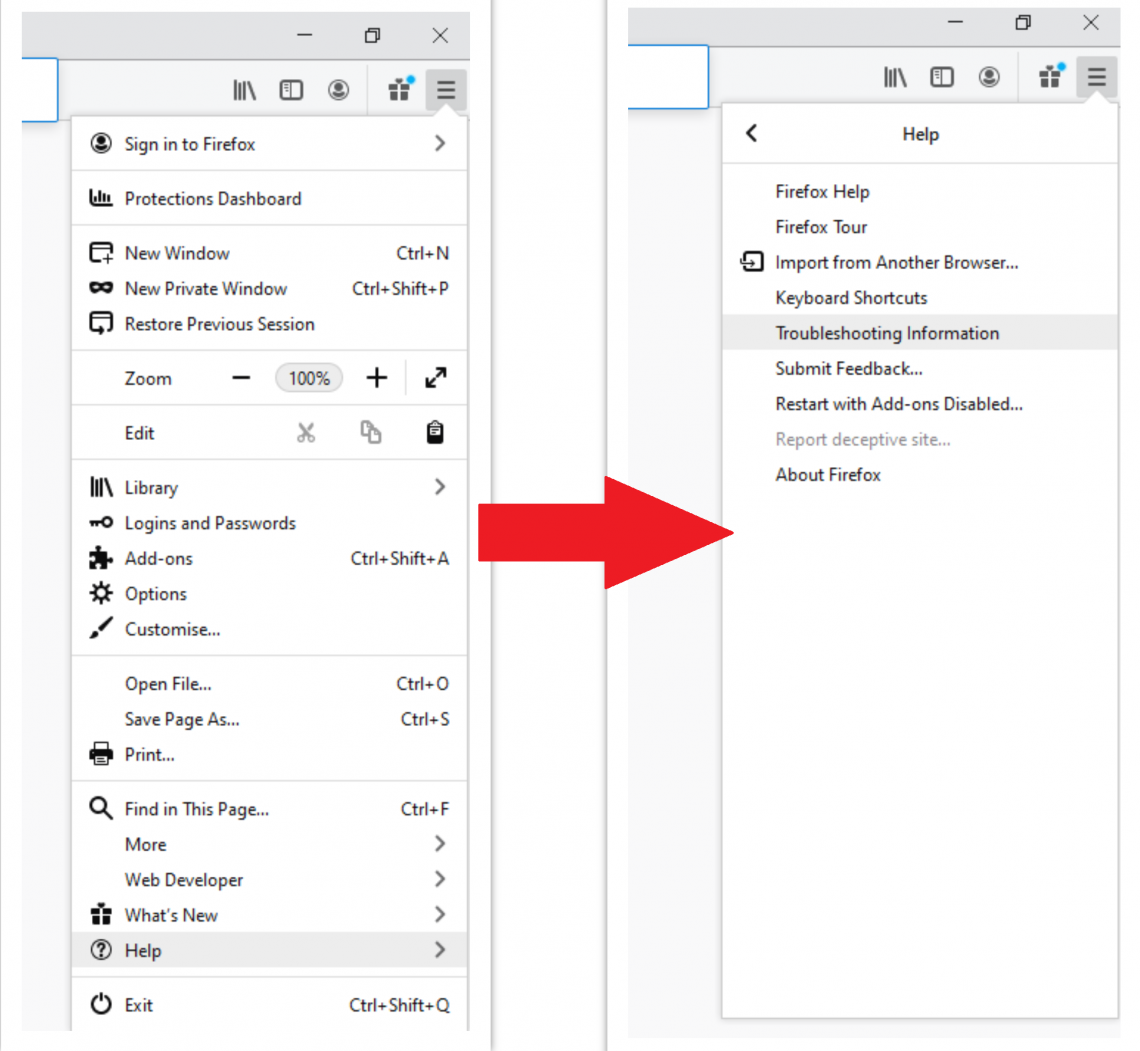Expand the Web Developer submenu

[183, 879]
